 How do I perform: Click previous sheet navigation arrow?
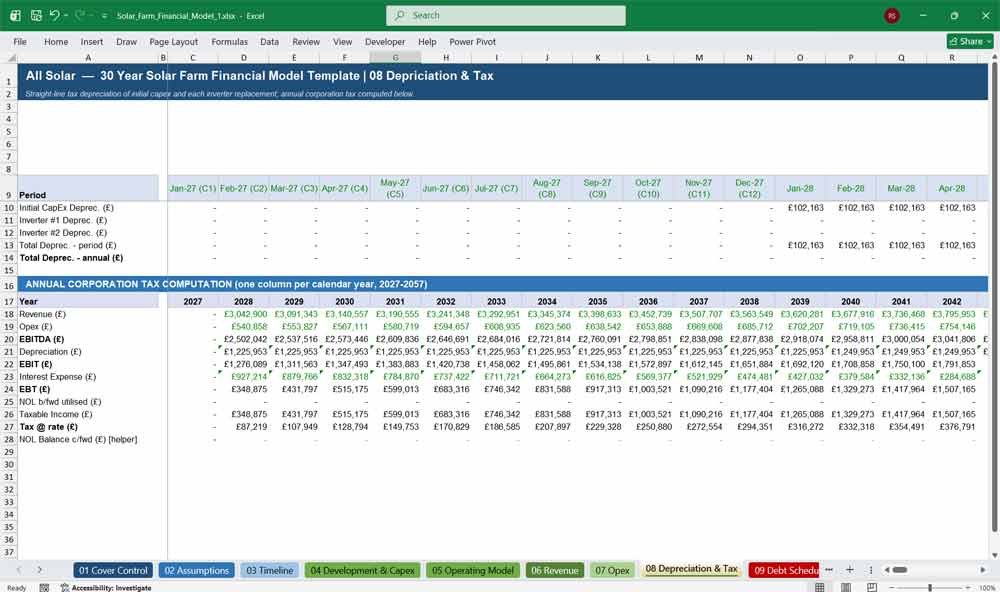[18, 570]
